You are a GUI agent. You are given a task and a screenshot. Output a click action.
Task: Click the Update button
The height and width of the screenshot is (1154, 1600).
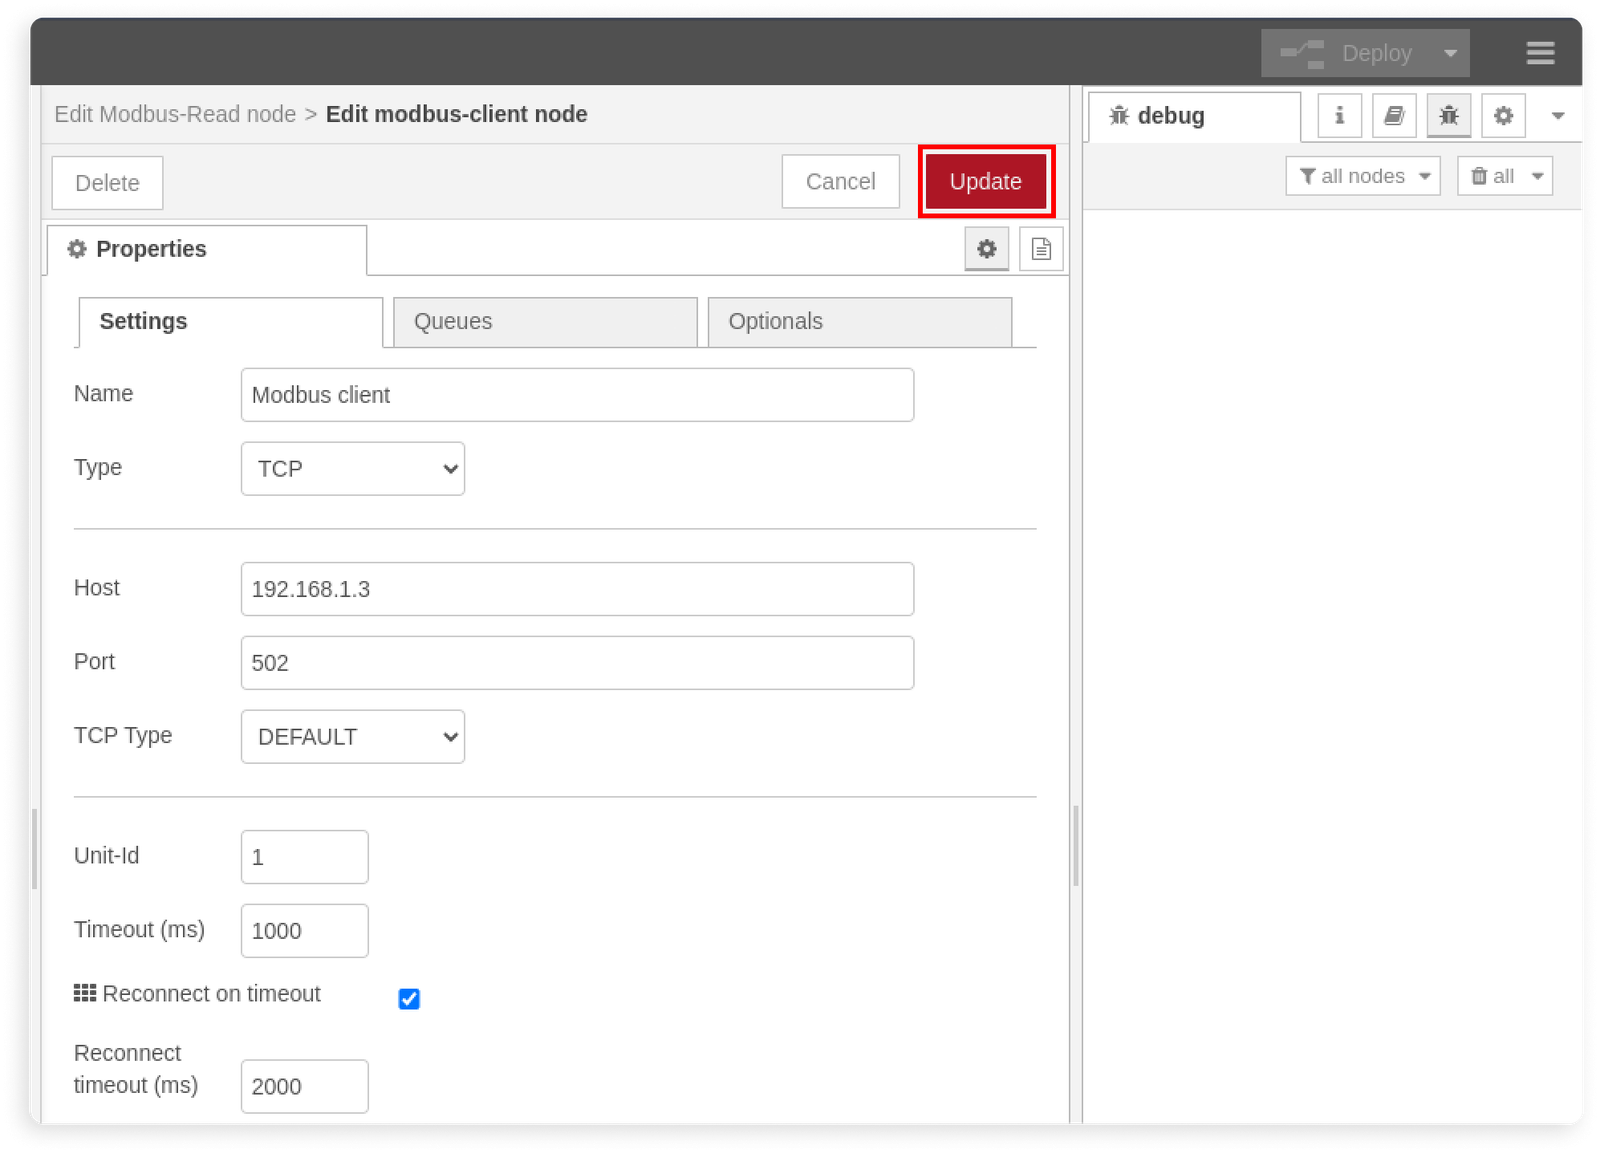click(986, 182)
